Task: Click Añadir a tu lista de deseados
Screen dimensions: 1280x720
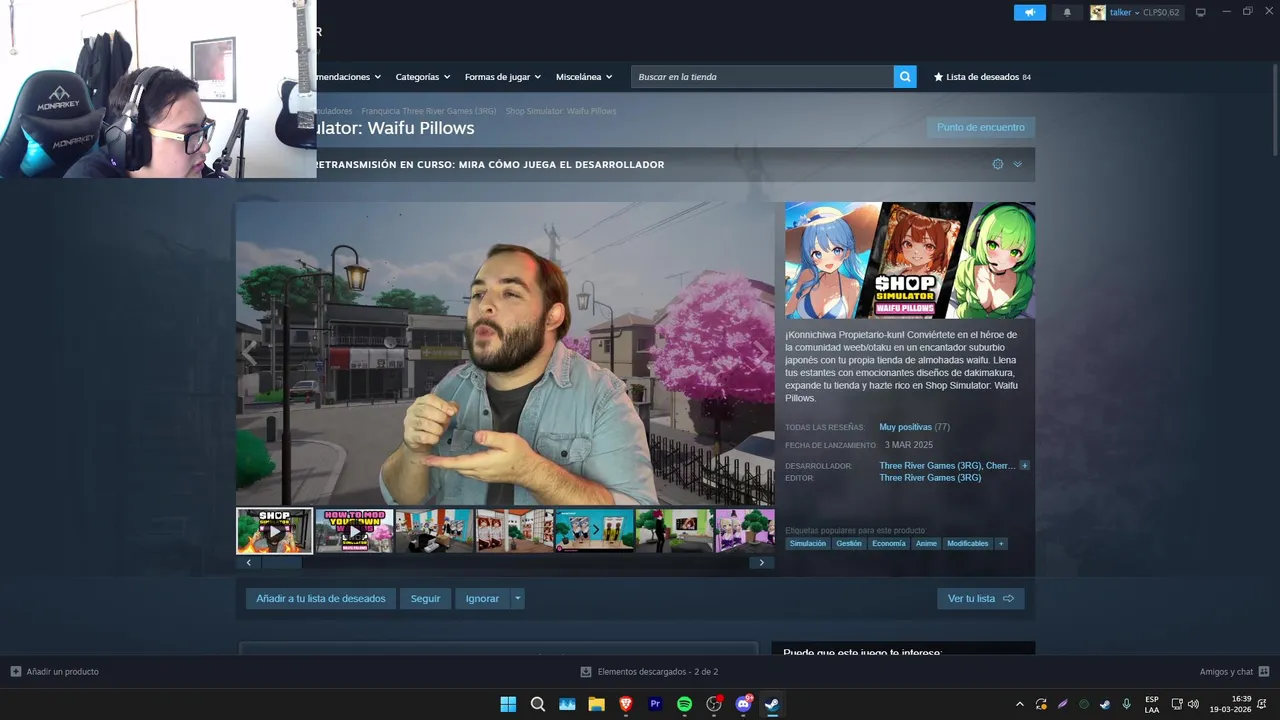Action: tap(320, 599)
